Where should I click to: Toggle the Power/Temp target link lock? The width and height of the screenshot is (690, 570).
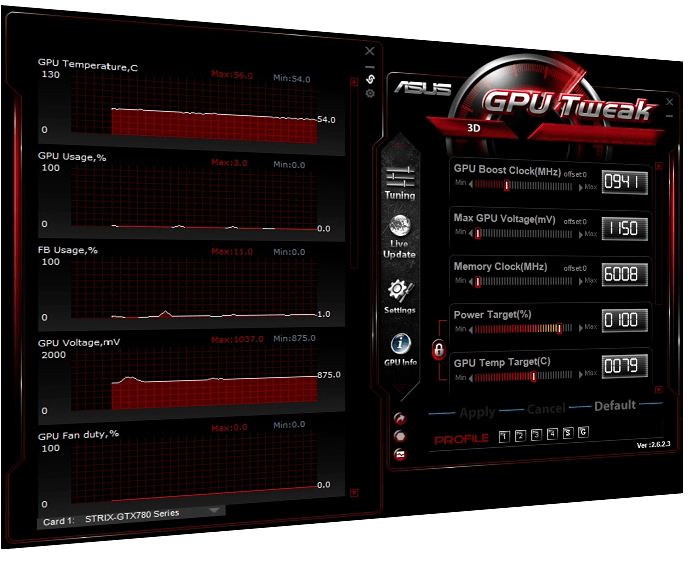pos(438,350)
